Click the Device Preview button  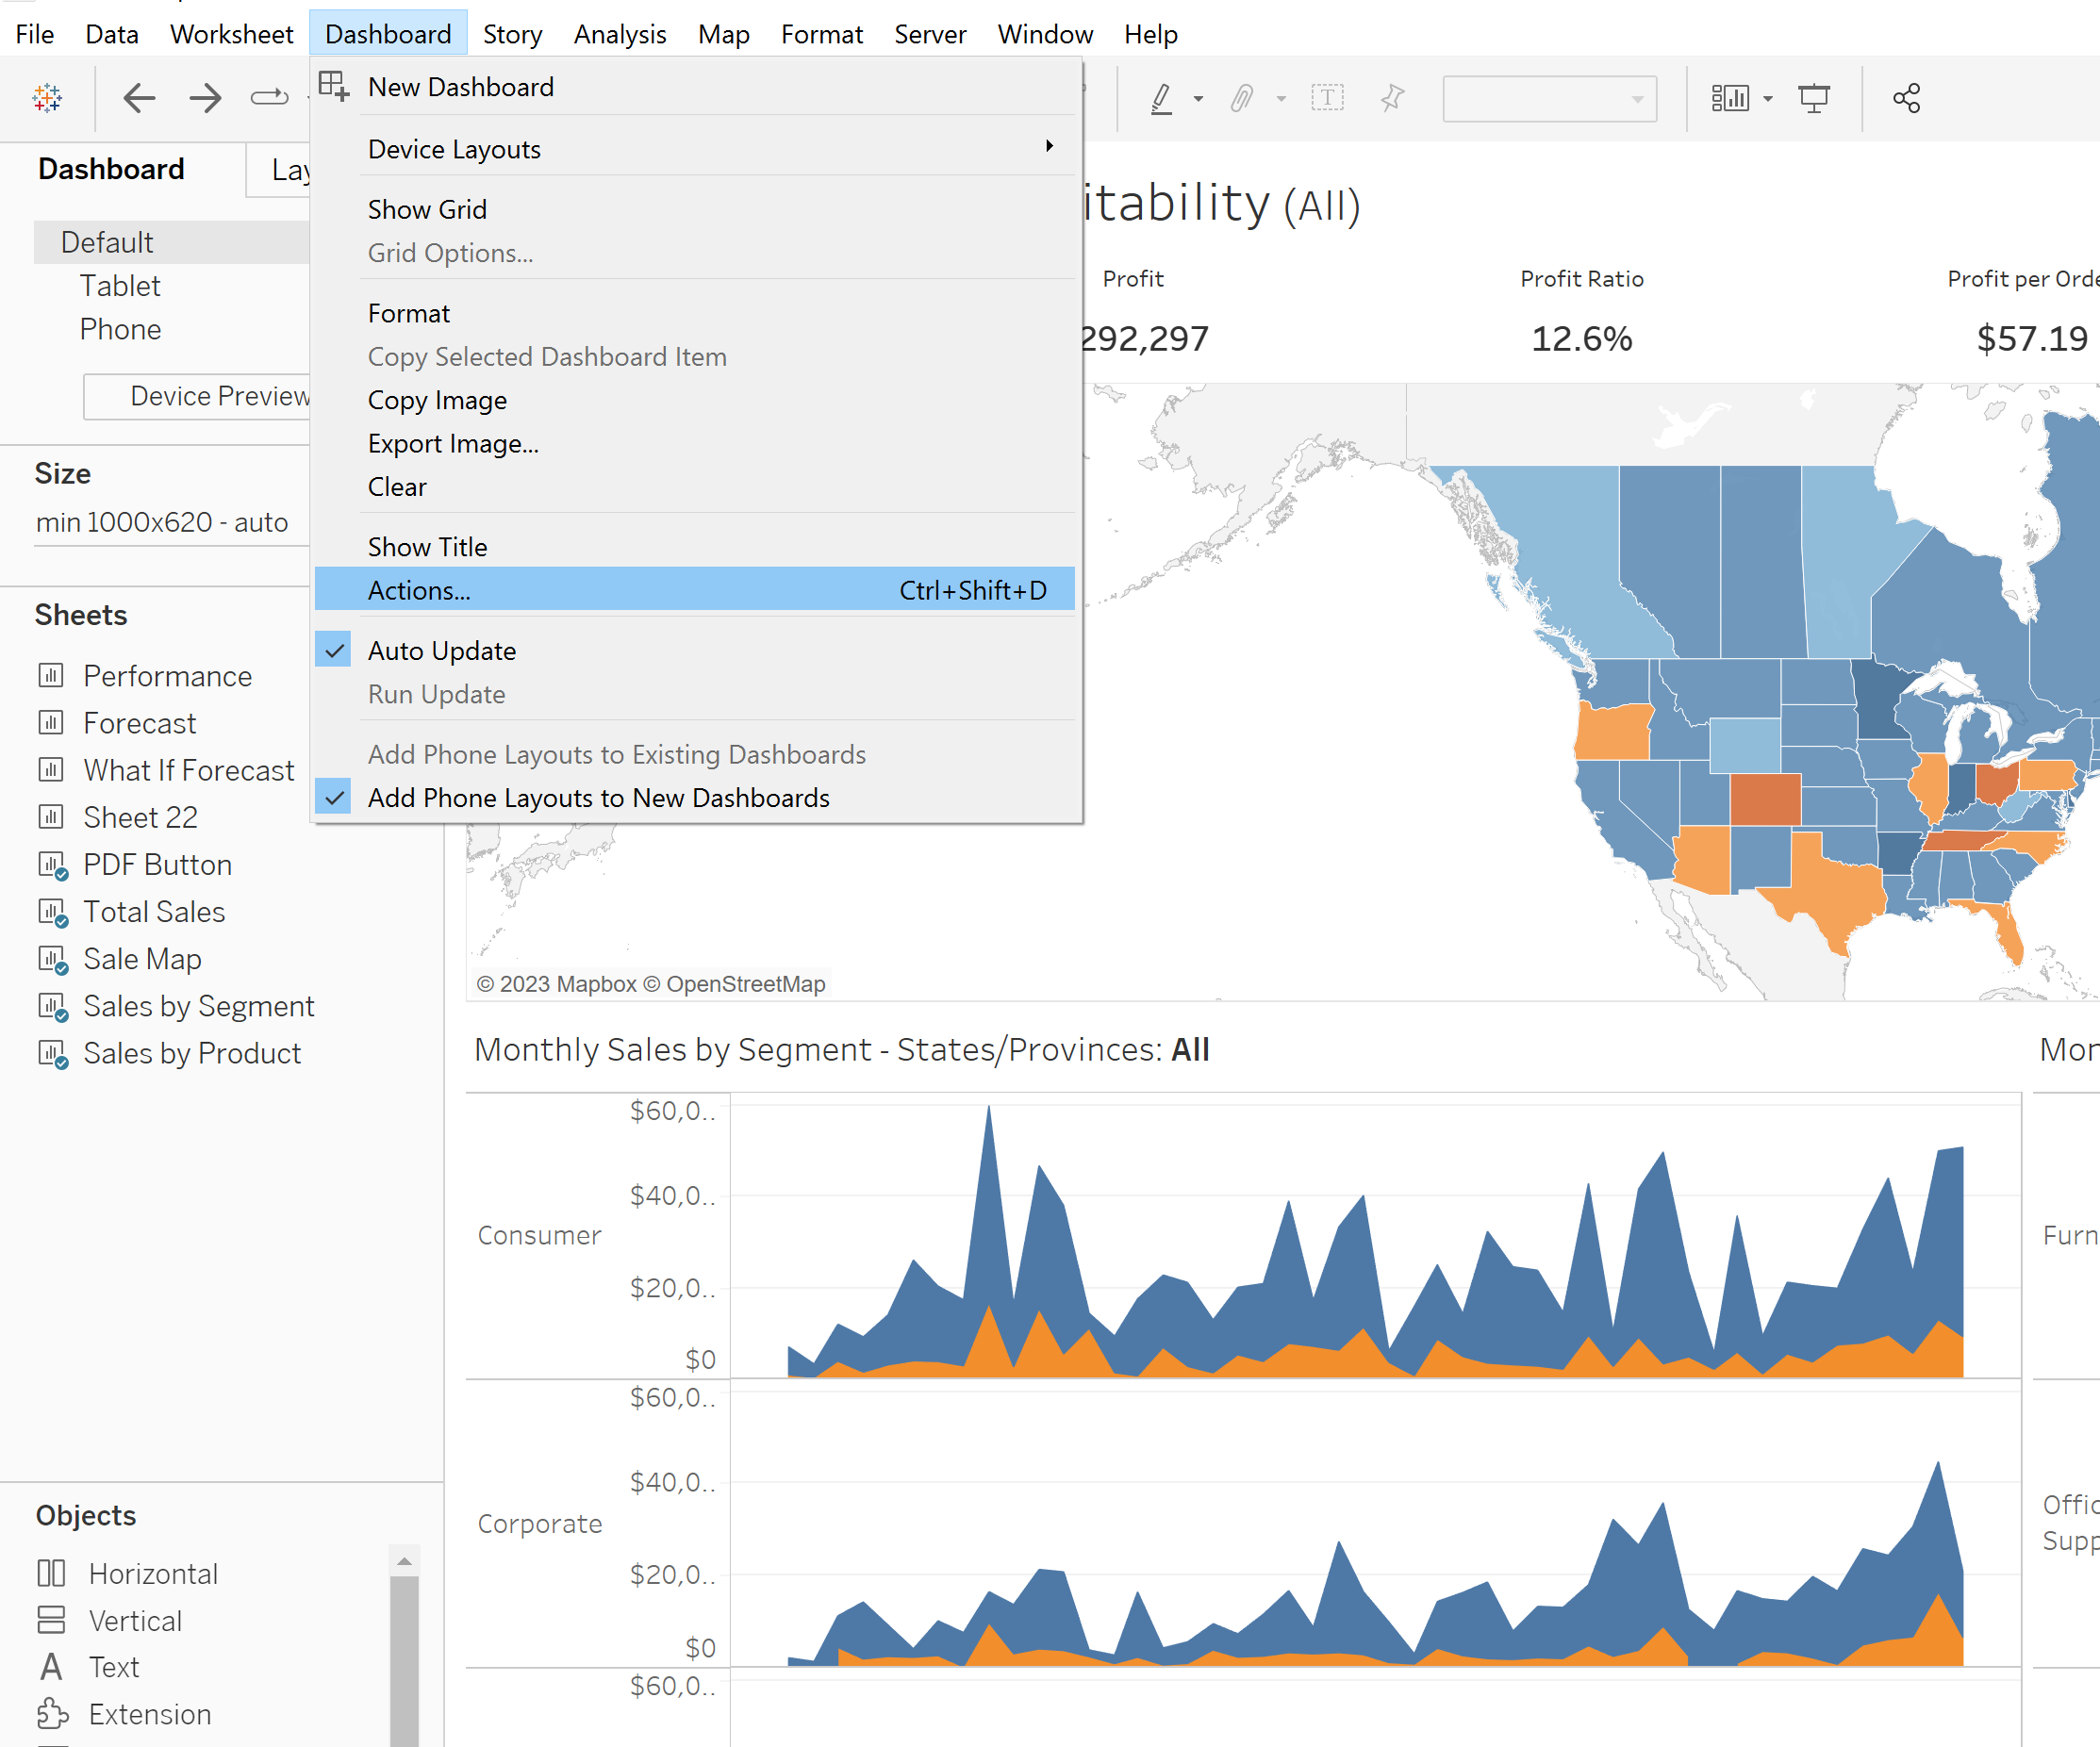pos(198,396)
